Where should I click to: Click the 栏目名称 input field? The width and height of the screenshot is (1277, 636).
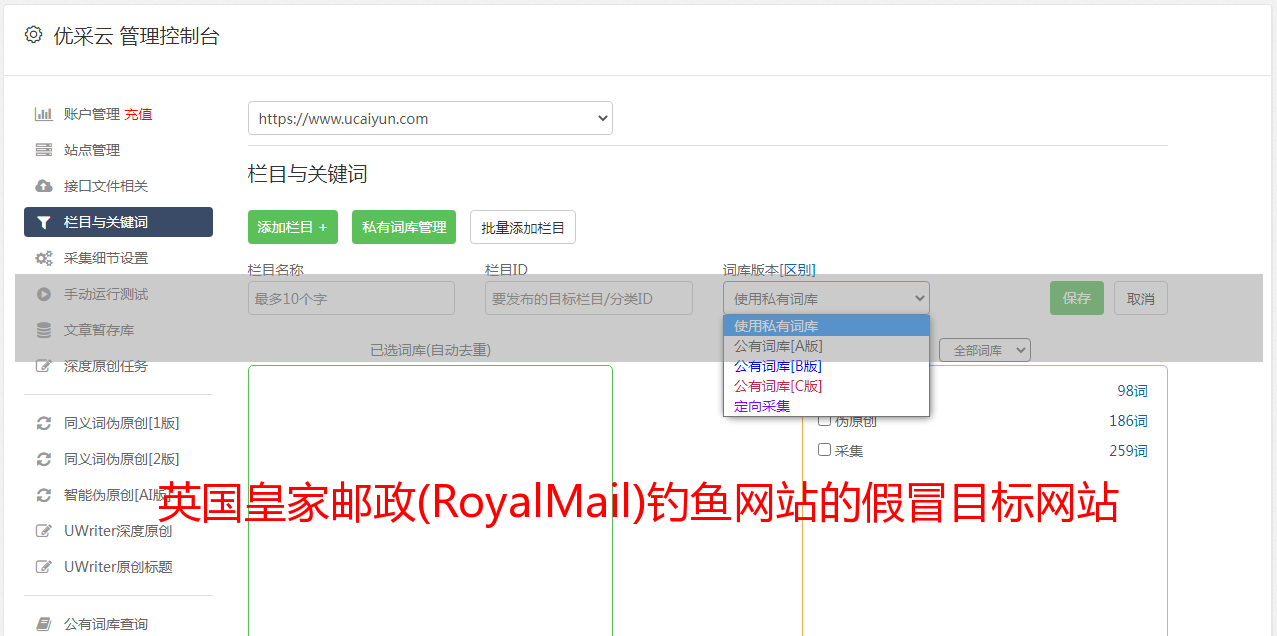[x=351, y=298]
